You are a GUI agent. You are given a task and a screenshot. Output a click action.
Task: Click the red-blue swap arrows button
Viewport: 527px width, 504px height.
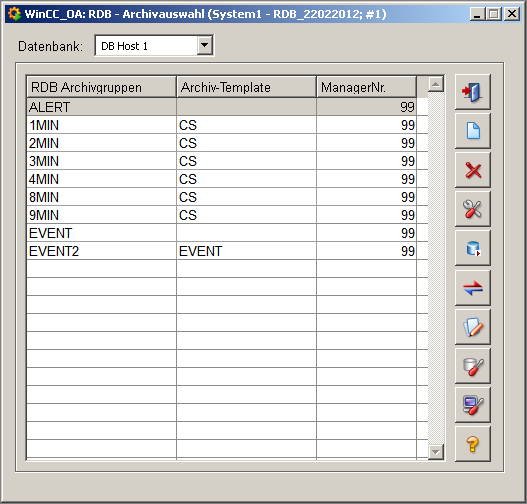473,288
